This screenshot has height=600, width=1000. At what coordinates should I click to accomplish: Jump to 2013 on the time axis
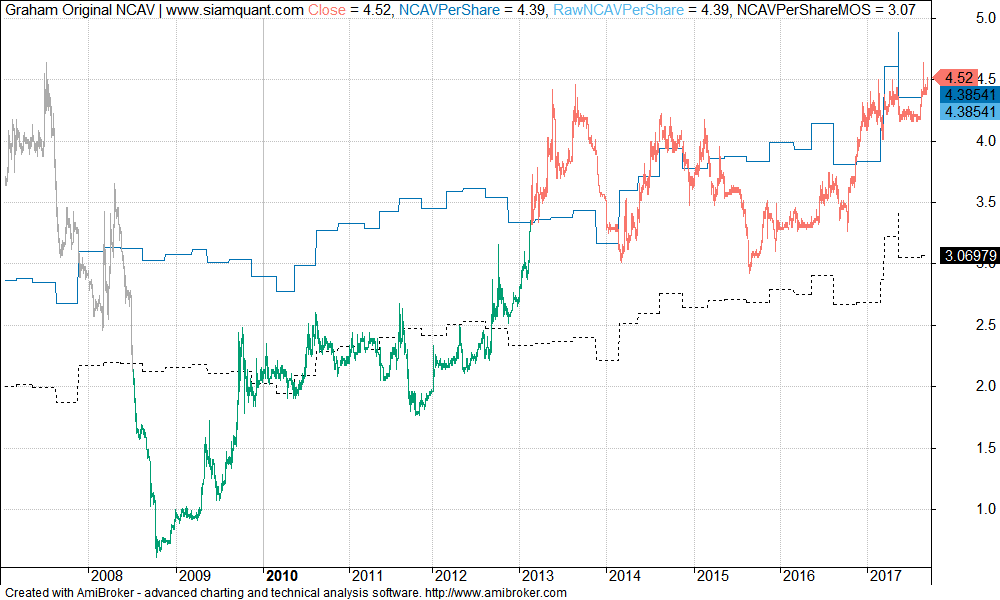point(539,575)
